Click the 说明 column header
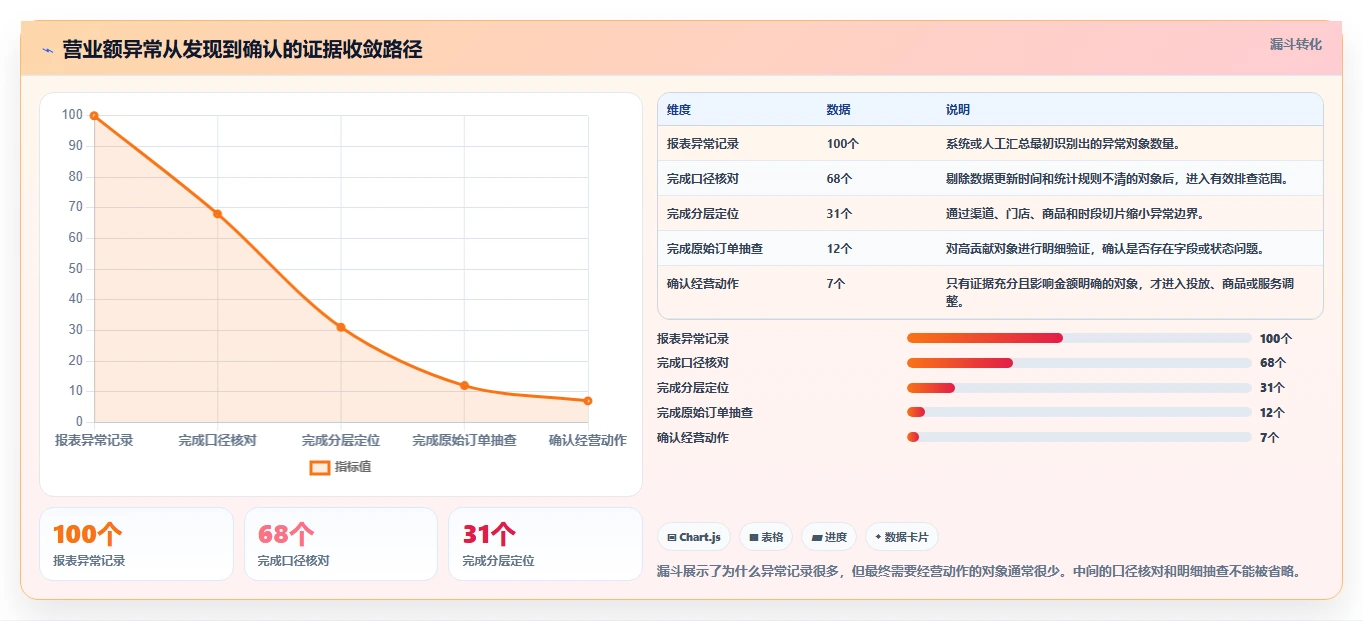 coord(958,110)
